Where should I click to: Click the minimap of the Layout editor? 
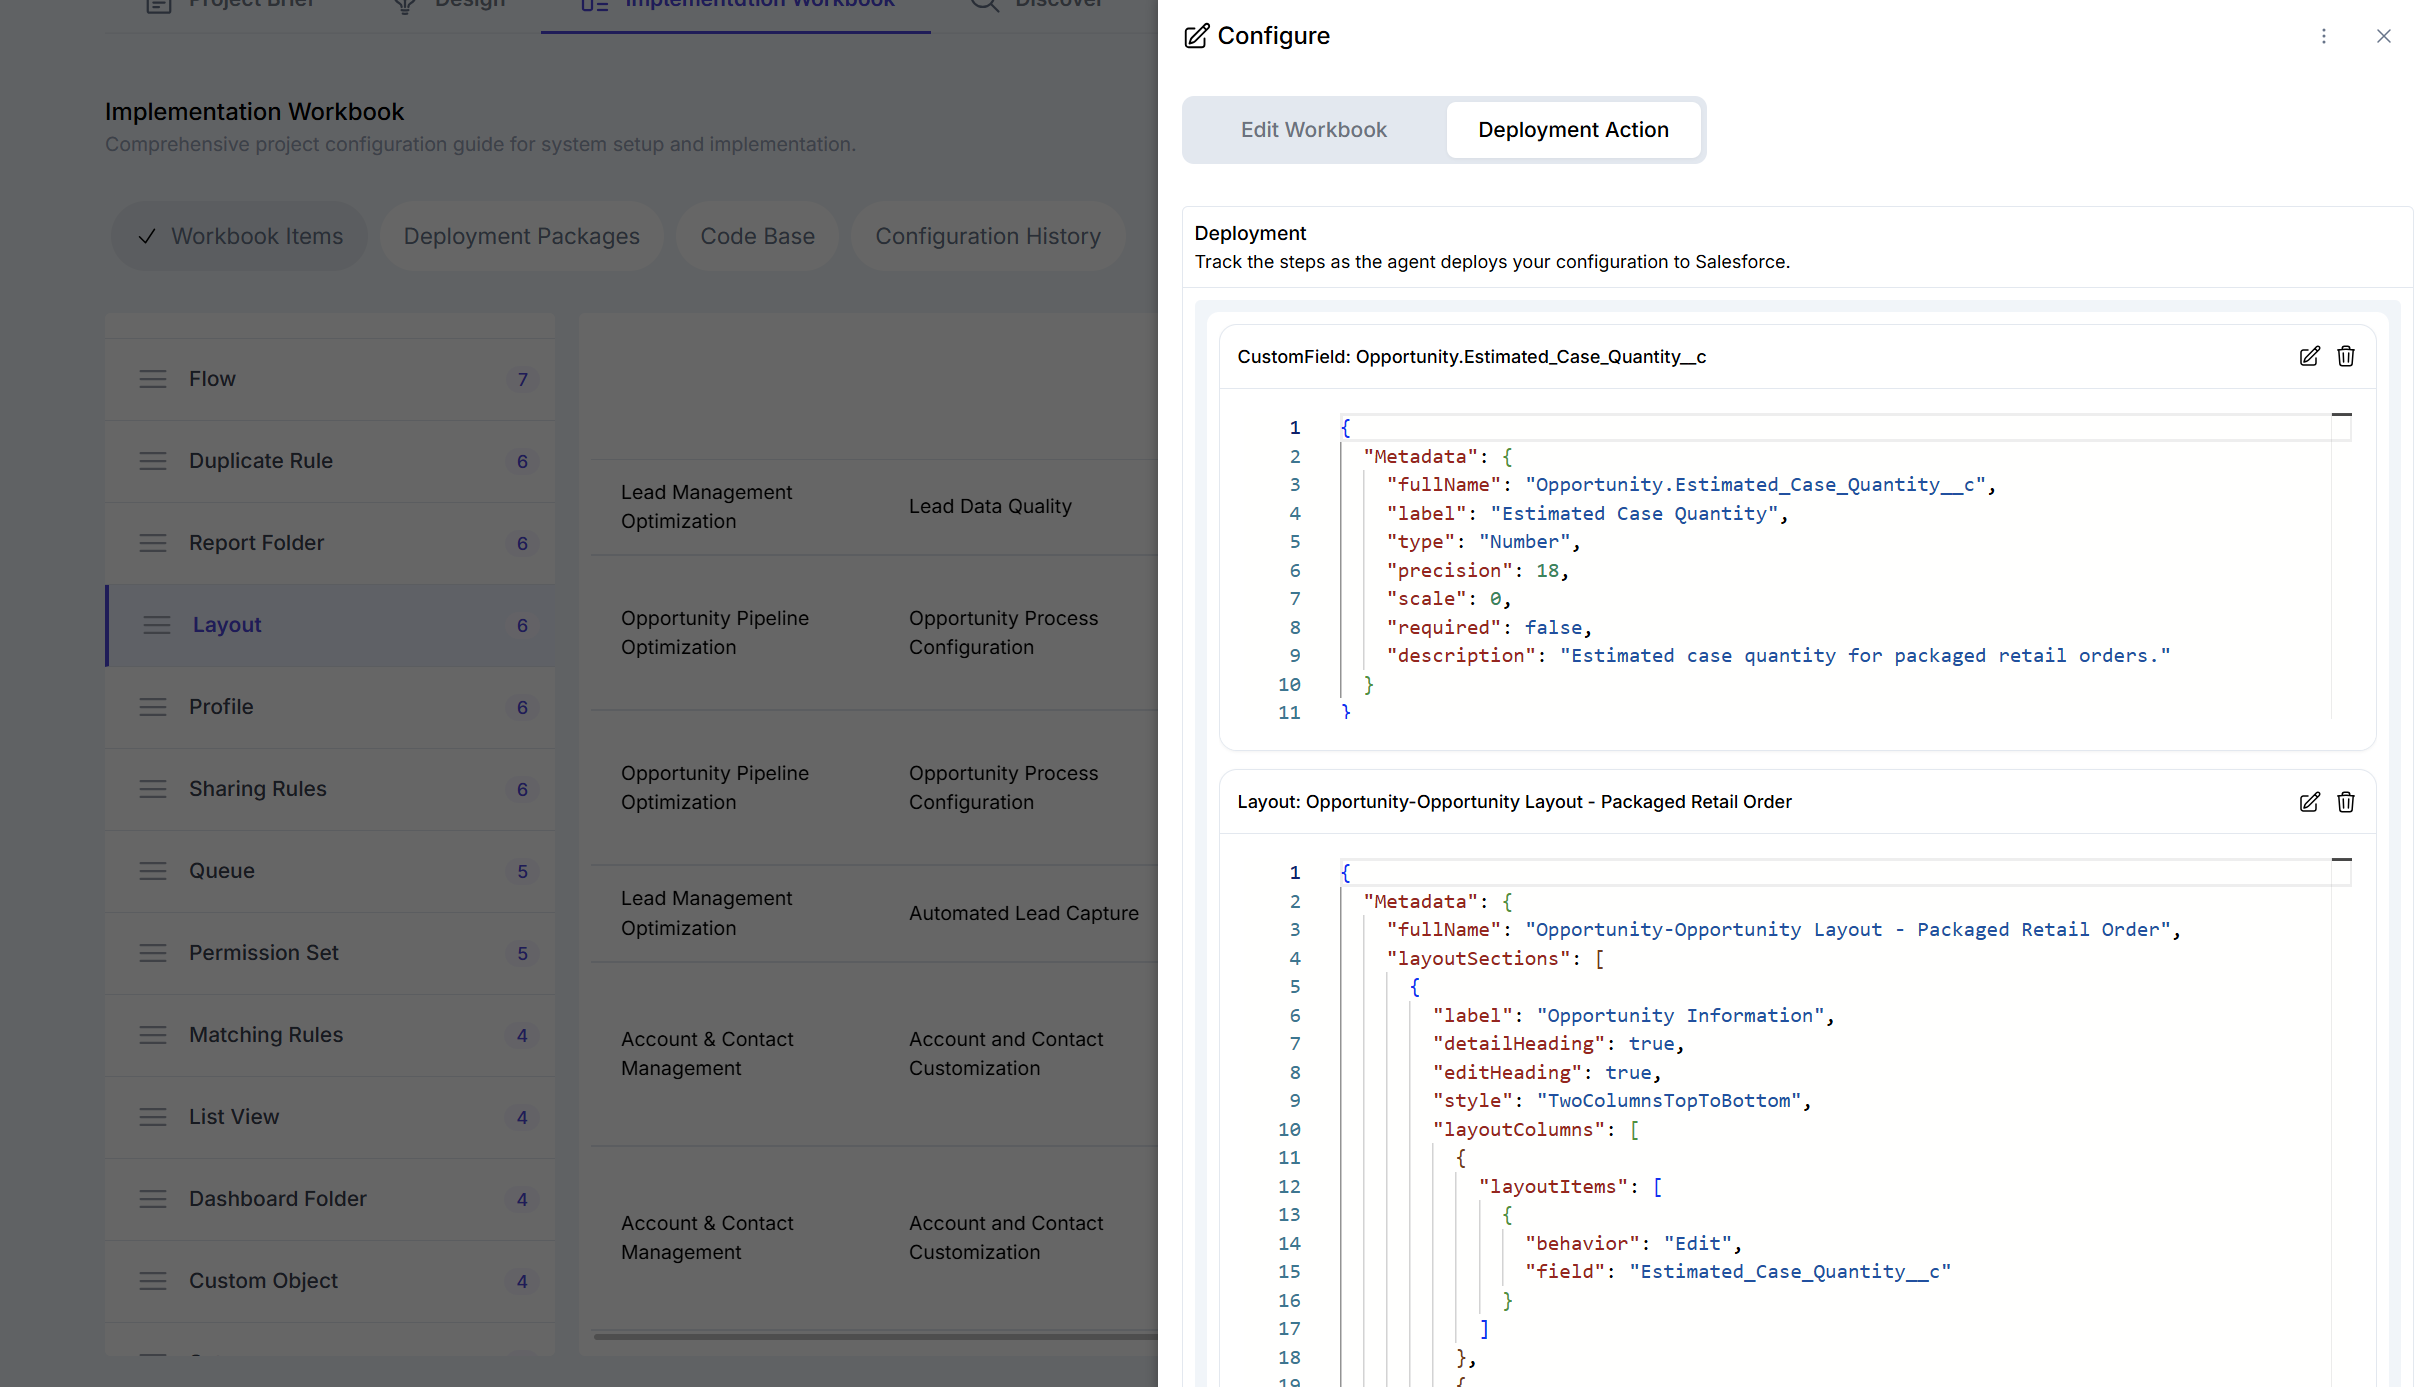pyautogui.click(x=2341, y=1120)
